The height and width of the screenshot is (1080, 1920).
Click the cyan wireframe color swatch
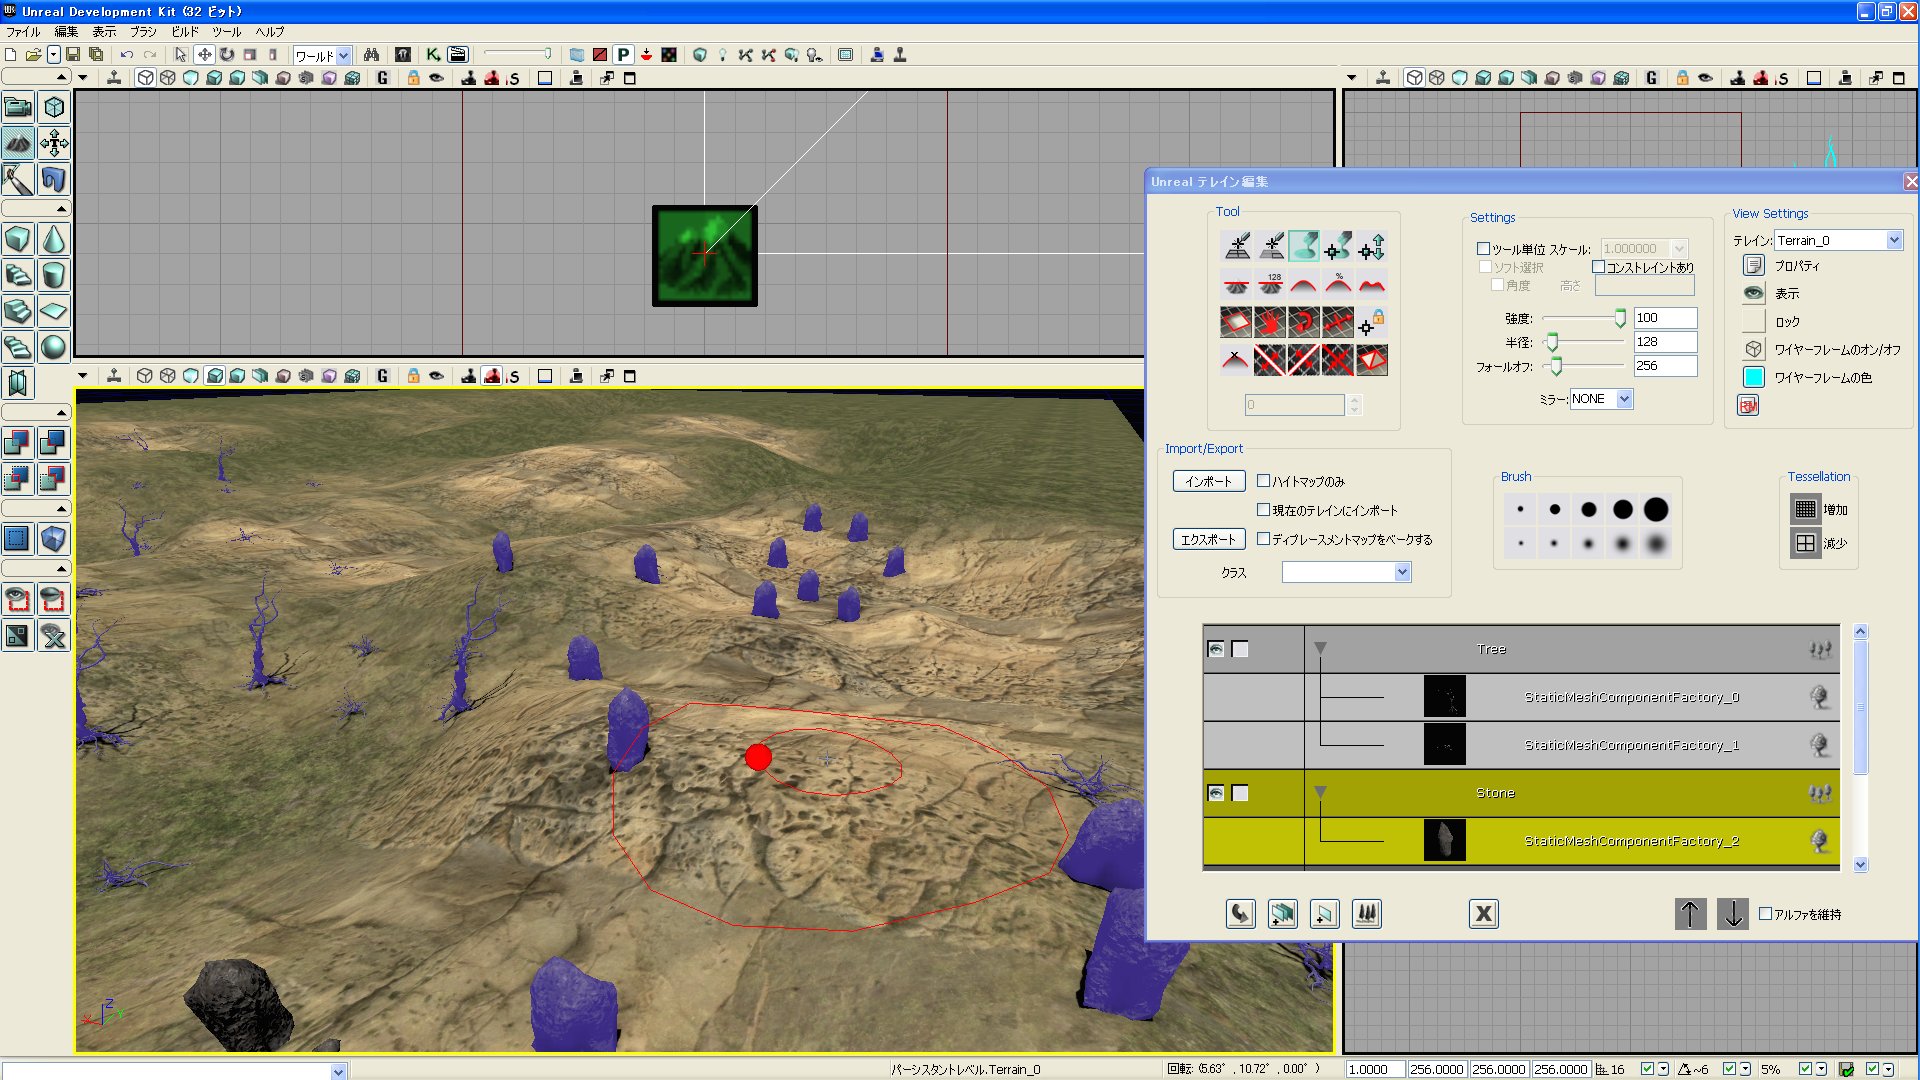tap(1753, 377)
